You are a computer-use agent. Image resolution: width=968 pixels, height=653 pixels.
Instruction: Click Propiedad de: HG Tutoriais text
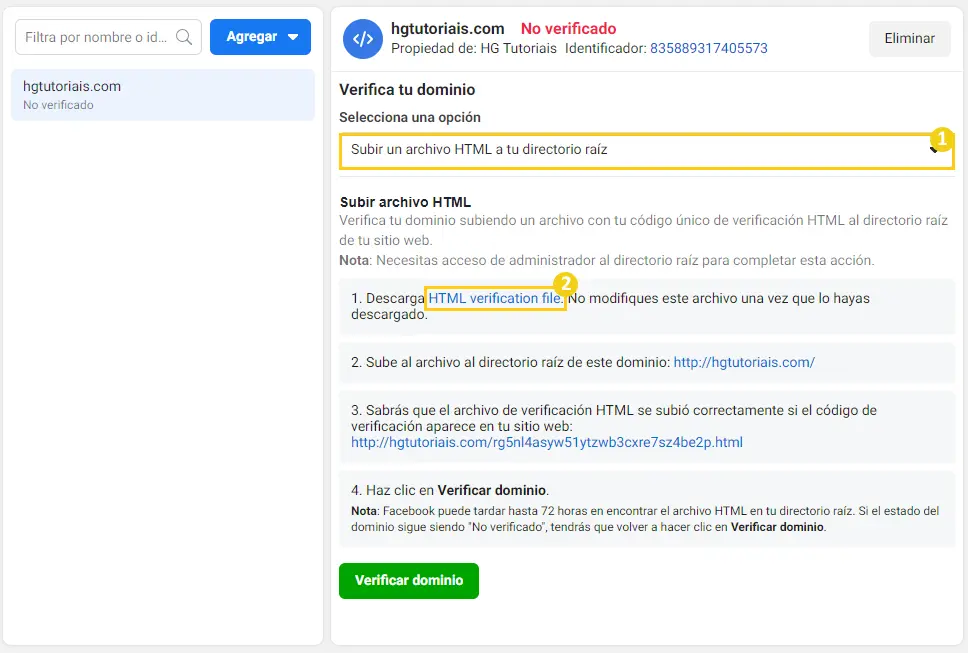coord(474,48)
